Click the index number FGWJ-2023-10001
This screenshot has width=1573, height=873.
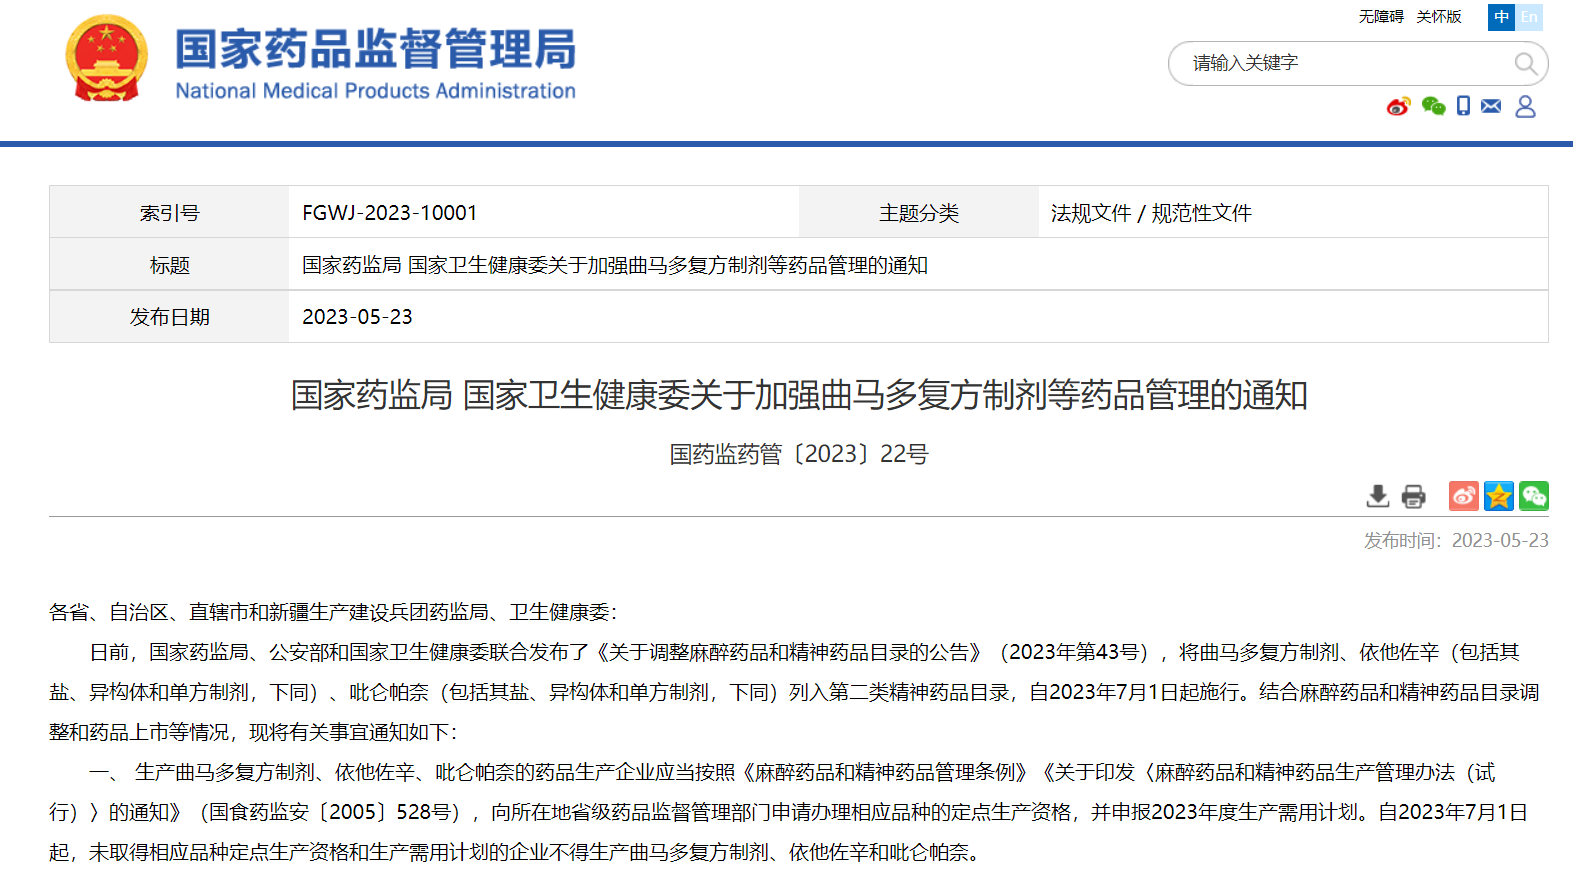tap(390, 213)
